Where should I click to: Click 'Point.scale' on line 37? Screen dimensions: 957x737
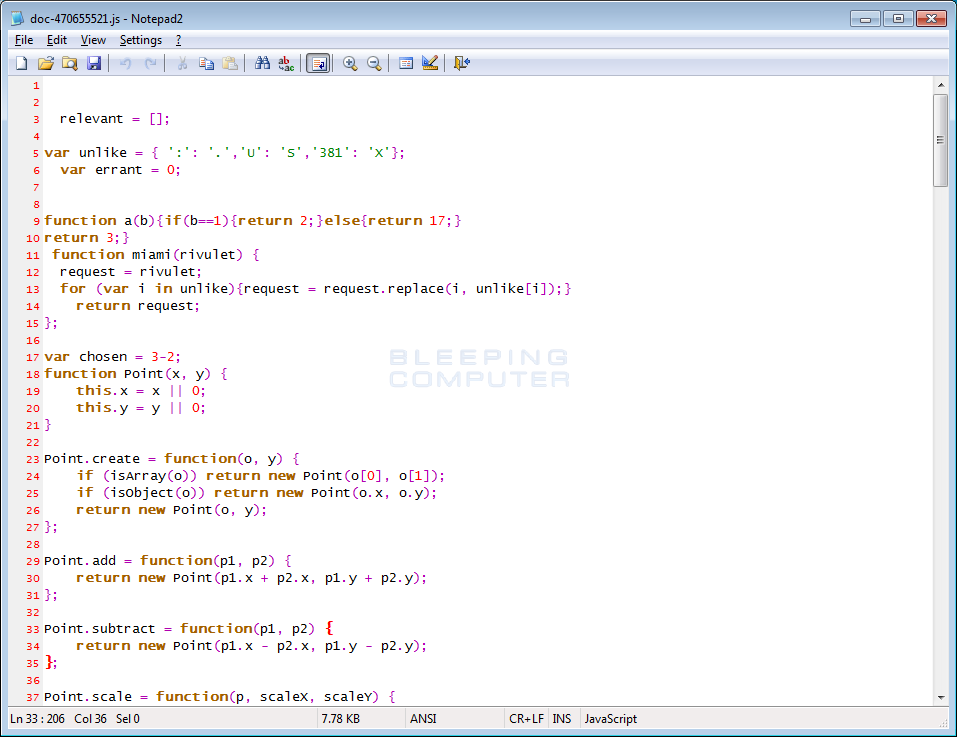click(x=88, y=696)
